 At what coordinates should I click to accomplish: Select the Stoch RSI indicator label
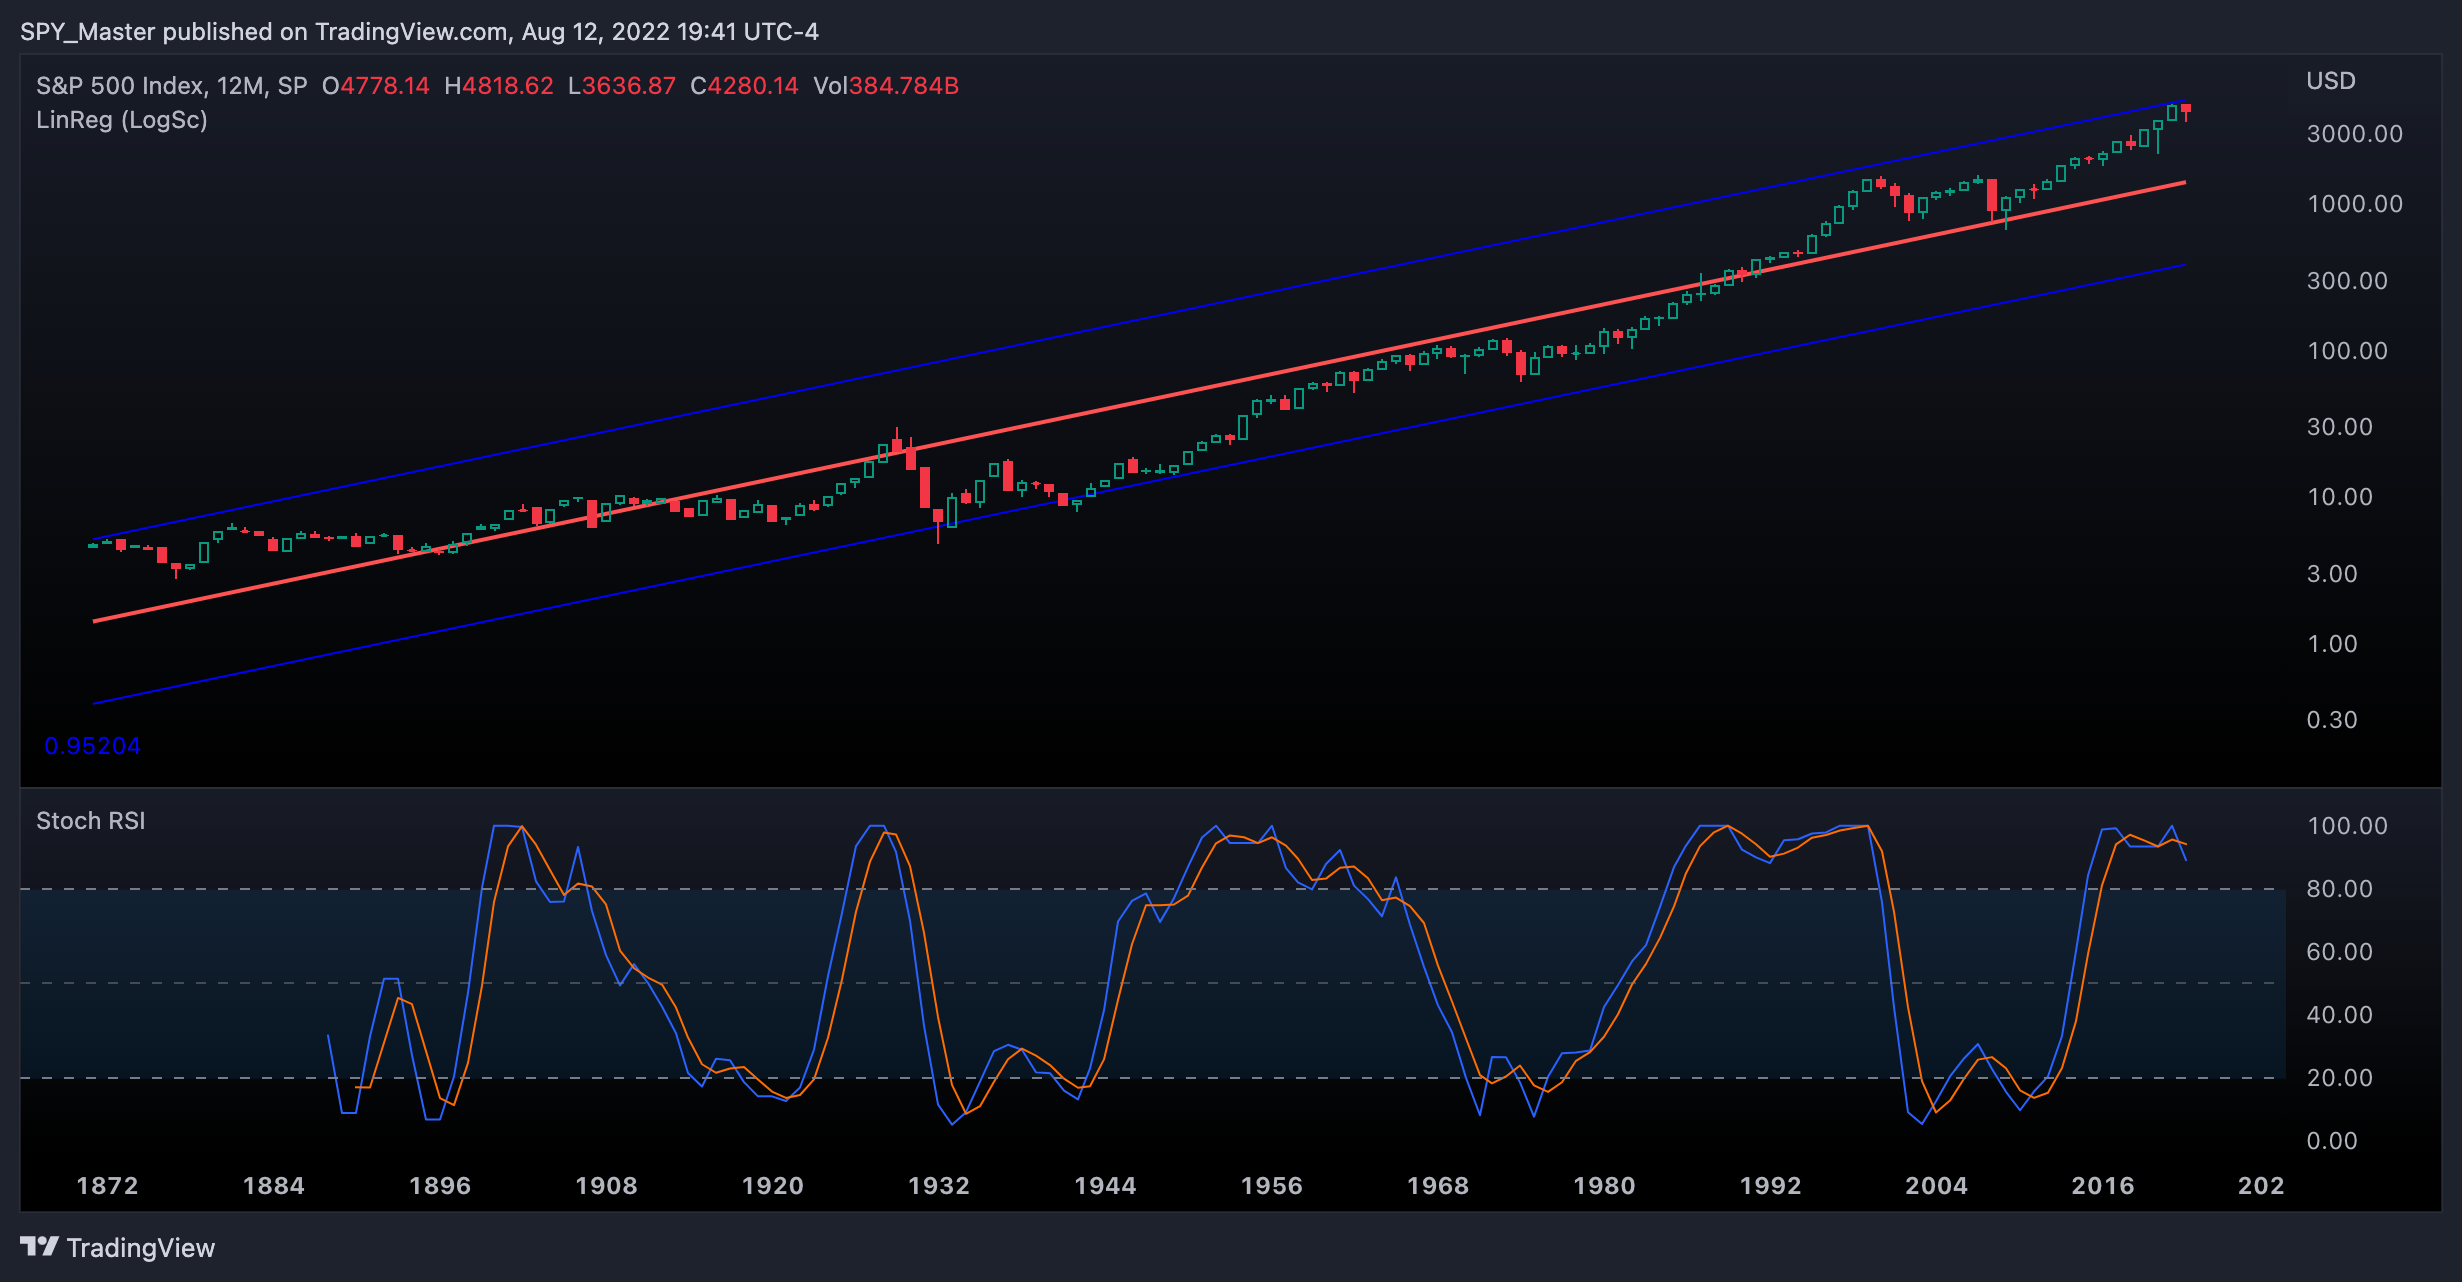(x=91, y=821)
